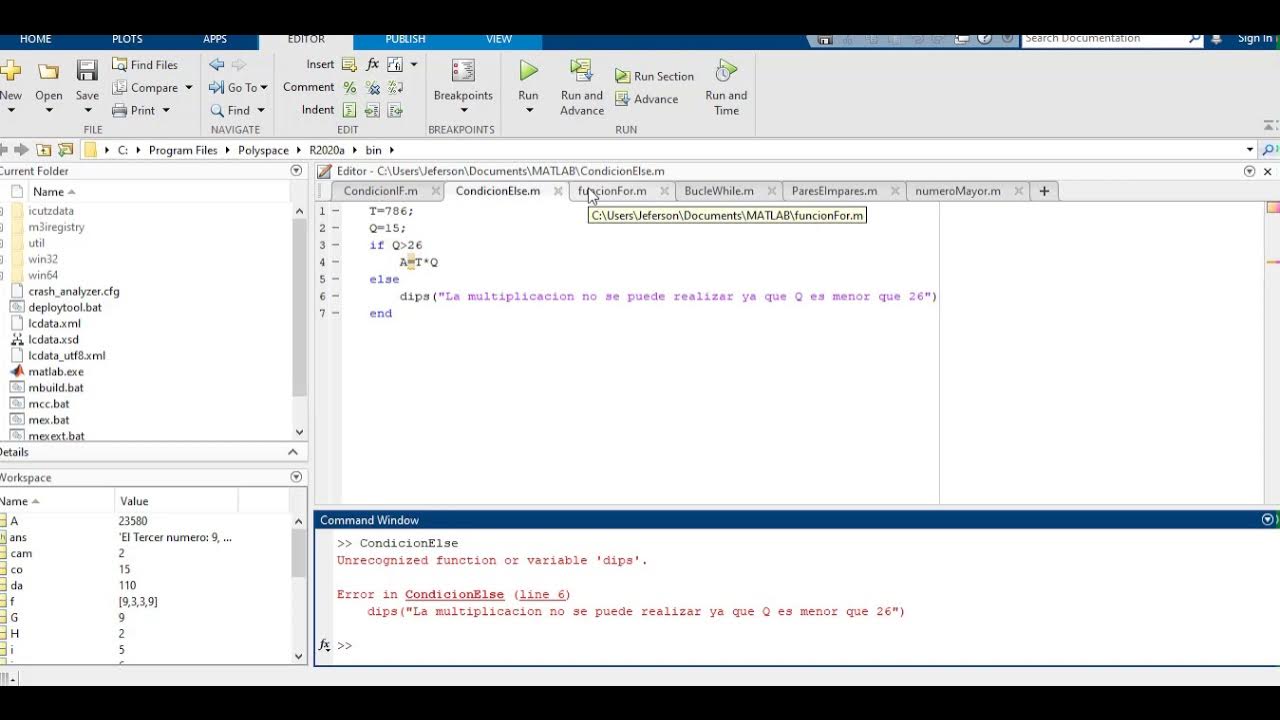Click Polyspace in the address path
The height and width of the screenshot is (720, 1280).
coord(264,150)
